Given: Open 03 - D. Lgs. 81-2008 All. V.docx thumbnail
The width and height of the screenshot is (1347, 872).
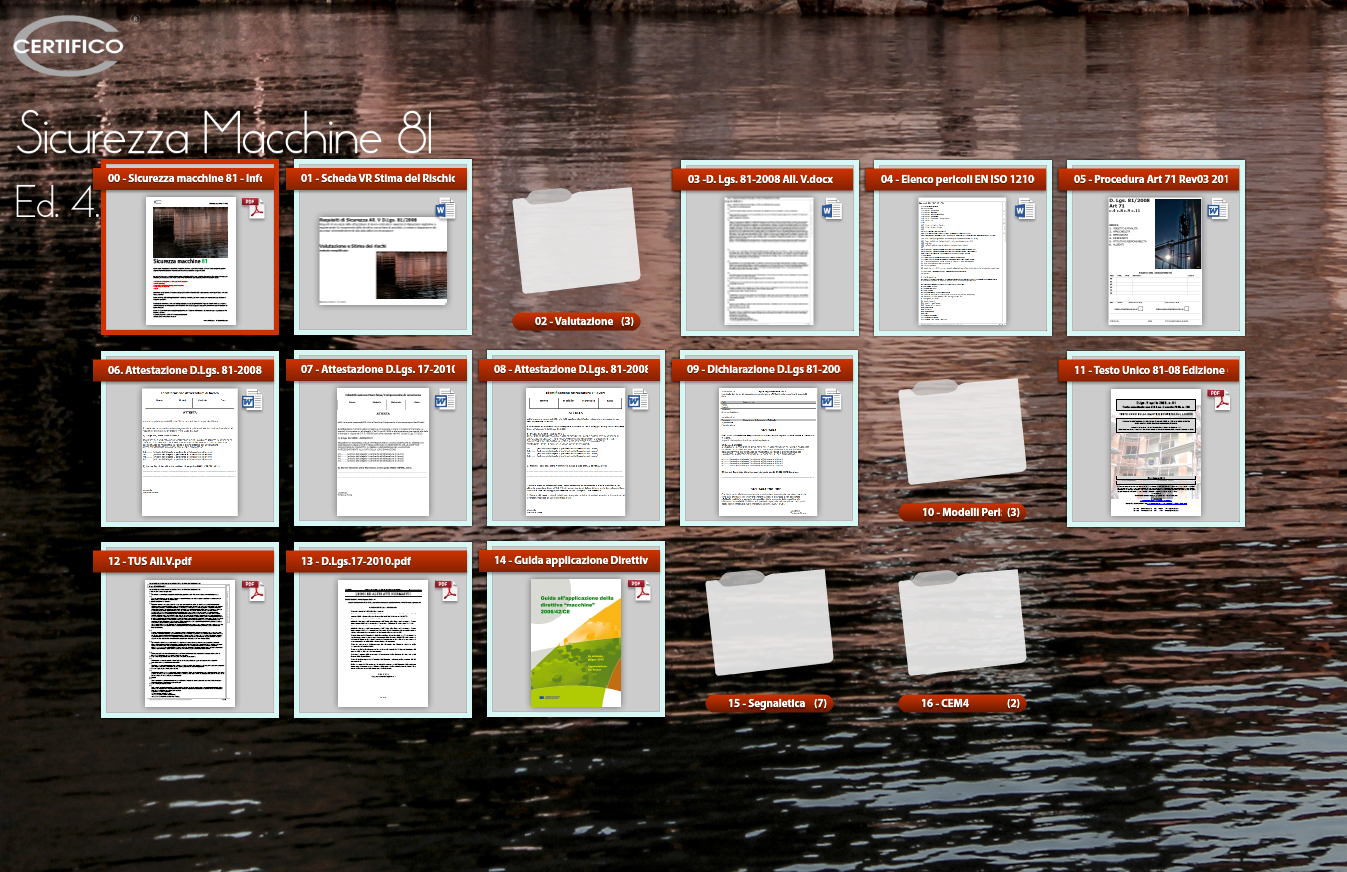Looking at the screenshot, I should click(x=769, y=259).
